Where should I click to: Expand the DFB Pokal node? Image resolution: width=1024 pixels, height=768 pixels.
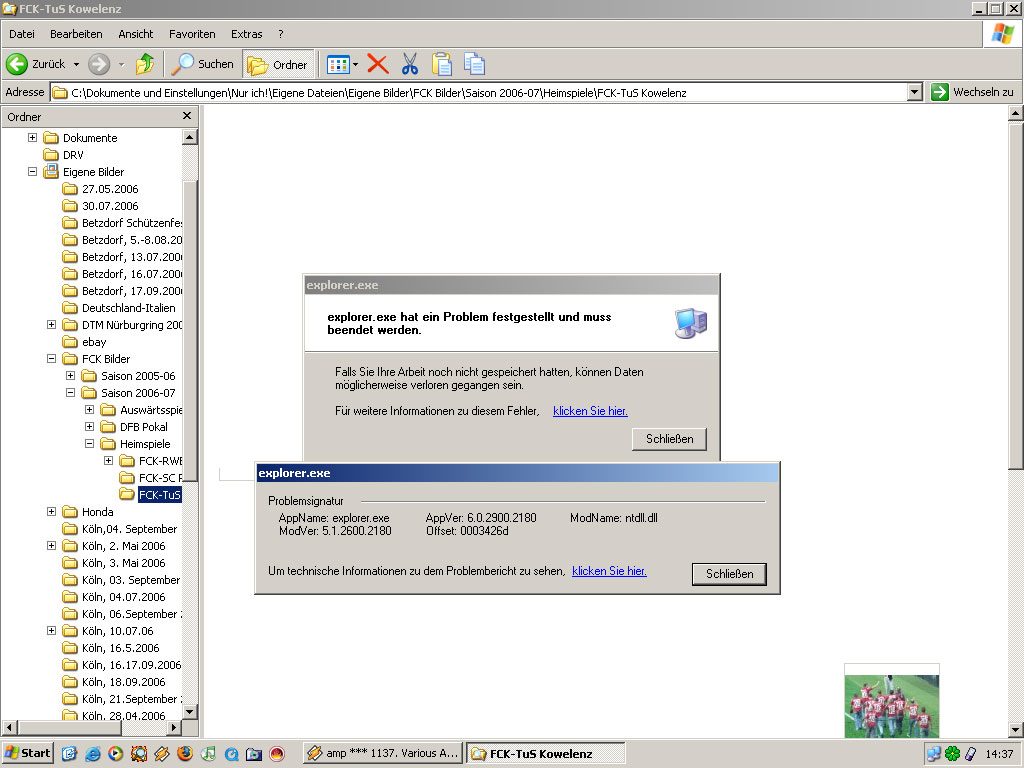(x=89, y=426)
